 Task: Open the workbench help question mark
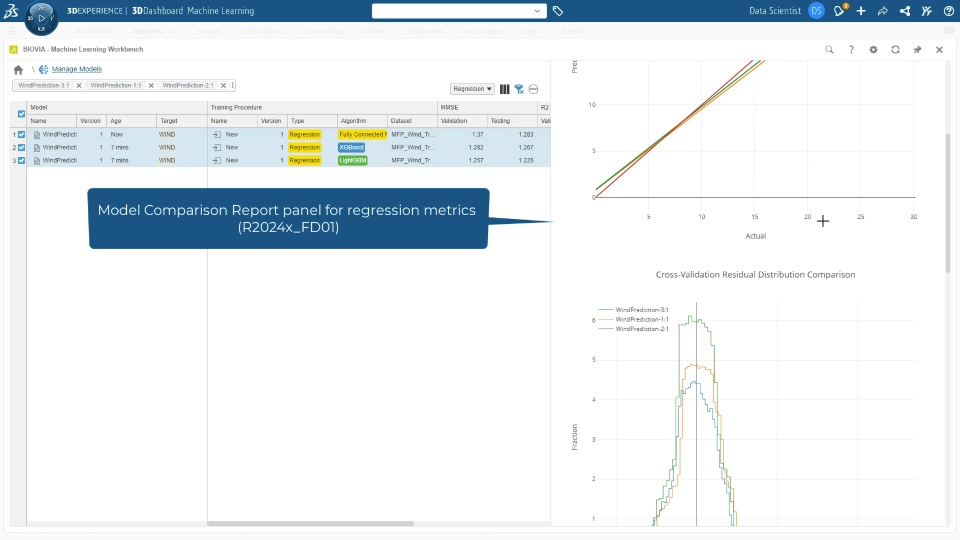tap(851, 50)
